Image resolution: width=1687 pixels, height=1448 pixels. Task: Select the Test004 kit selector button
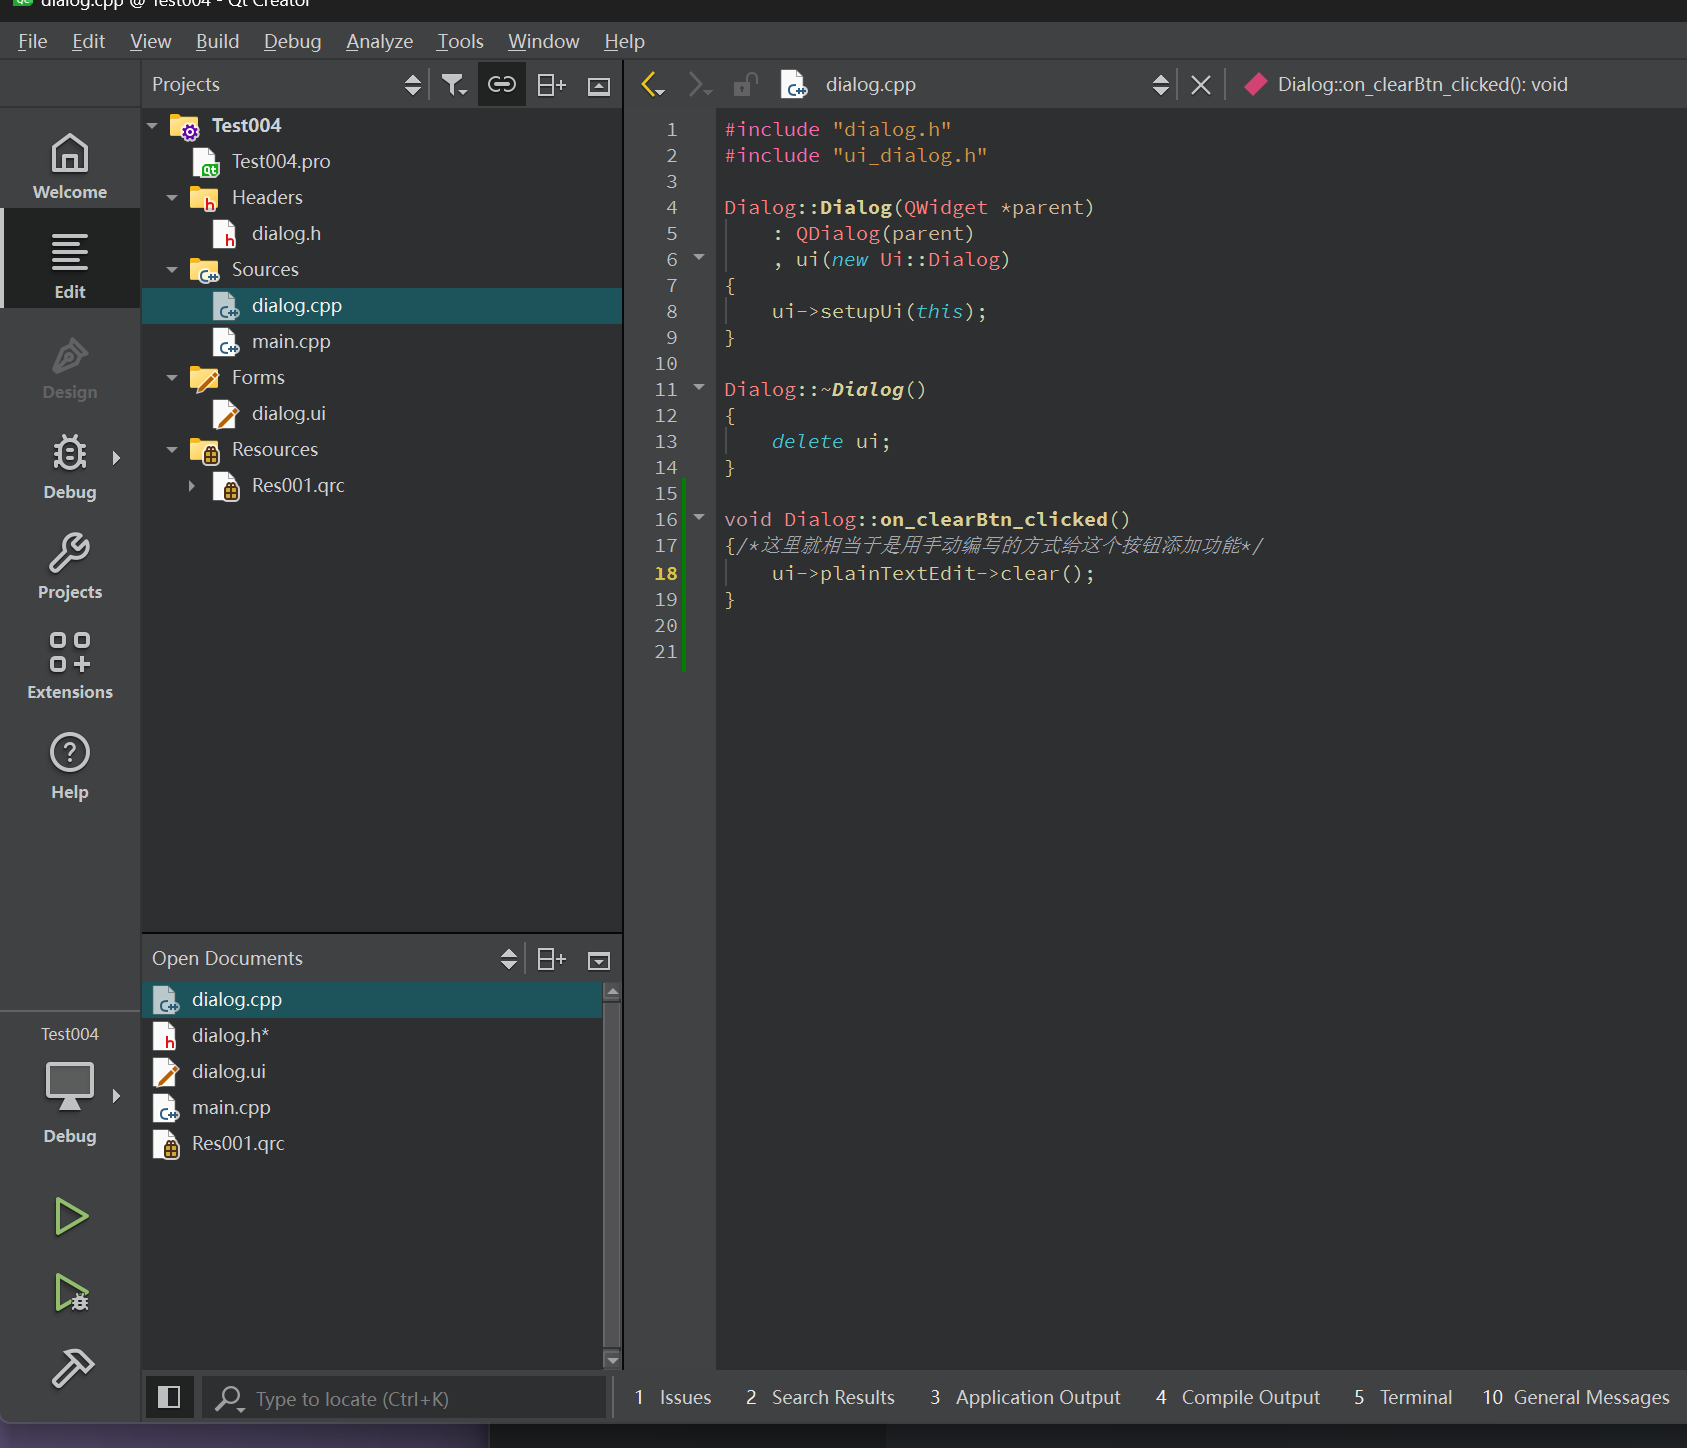[70, 1088]
